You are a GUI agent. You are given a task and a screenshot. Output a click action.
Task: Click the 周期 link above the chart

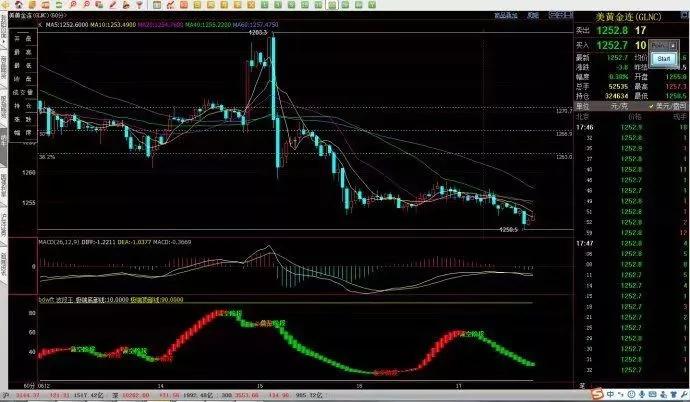click(x=533, y=15)
